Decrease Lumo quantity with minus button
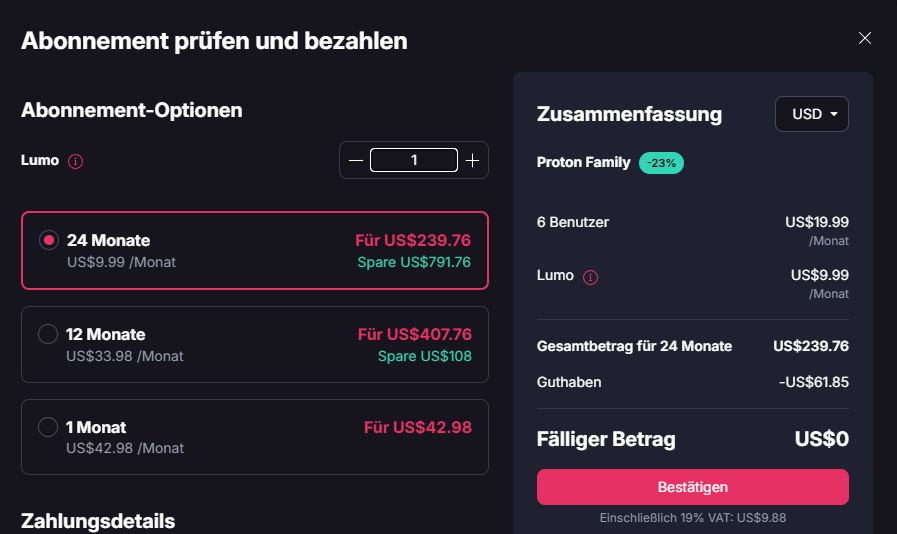 point(356,160)
